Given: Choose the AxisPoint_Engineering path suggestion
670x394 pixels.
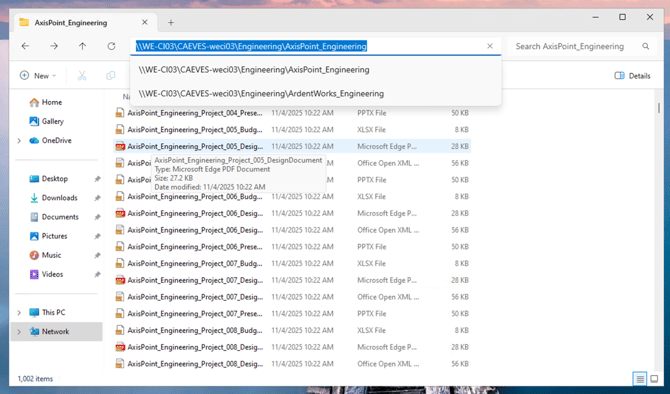Looking at the screenshot, I should [315, 70].
